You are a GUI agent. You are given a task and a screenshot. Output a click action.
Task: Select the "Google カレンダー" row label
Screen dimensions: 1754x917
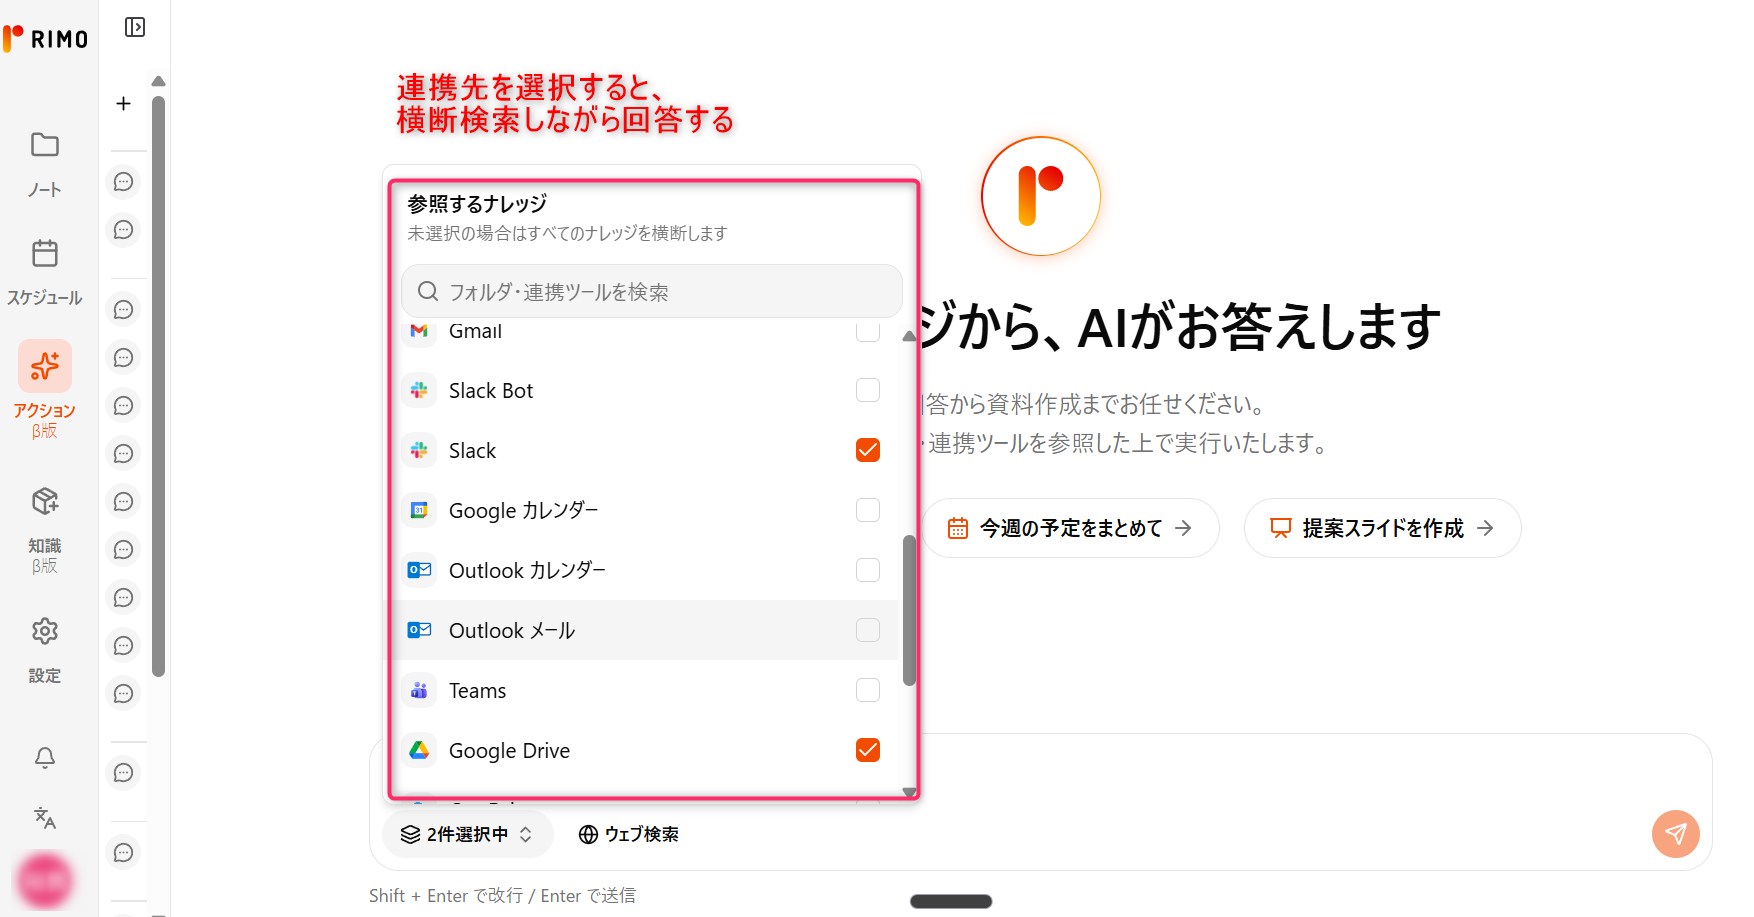(x=524, y=510)
